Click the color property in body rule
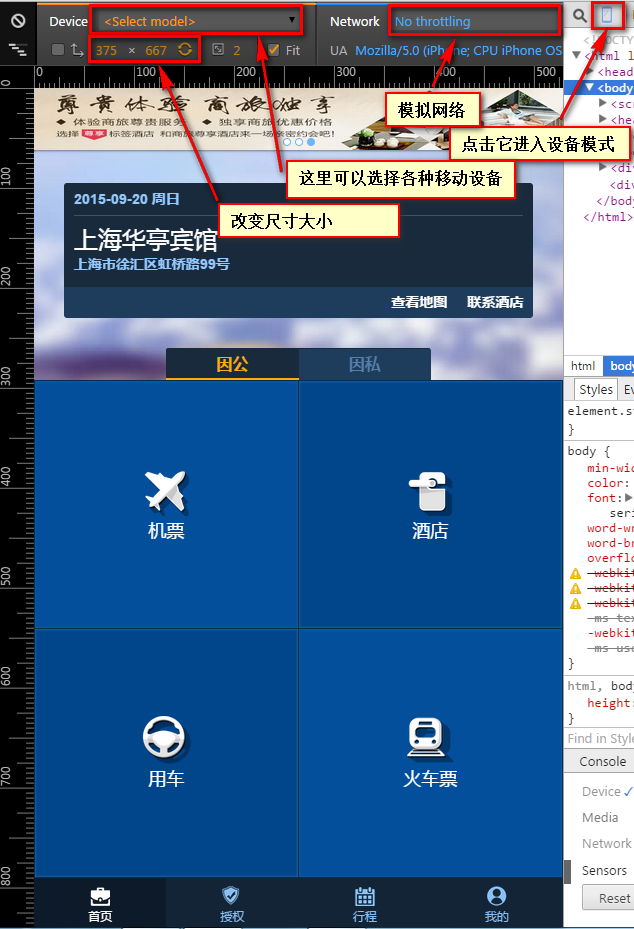Screen dimensions: 634x929 (x=608, y=483)
